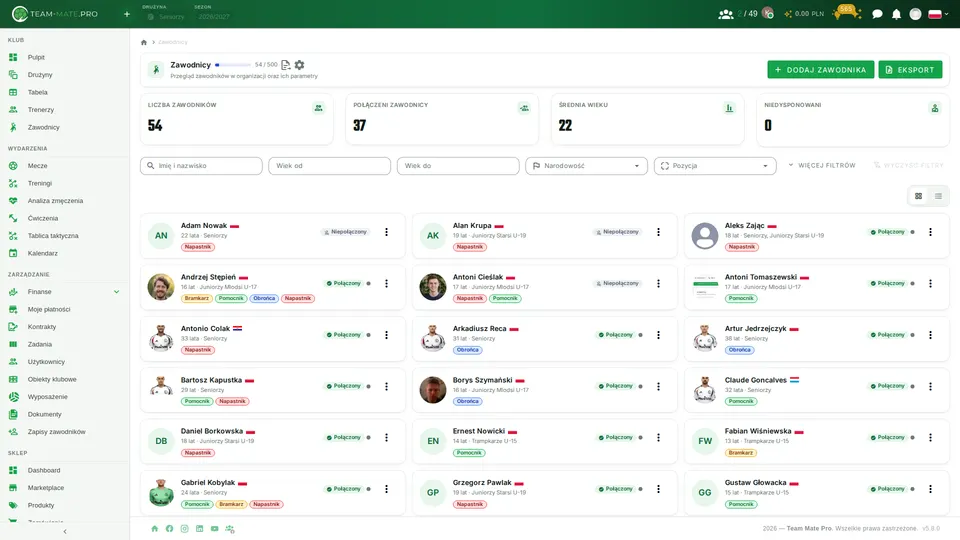Open the user avatar menu
This screenshot has width=960, height=540.
pyautogui.click(x=915, y=13)
